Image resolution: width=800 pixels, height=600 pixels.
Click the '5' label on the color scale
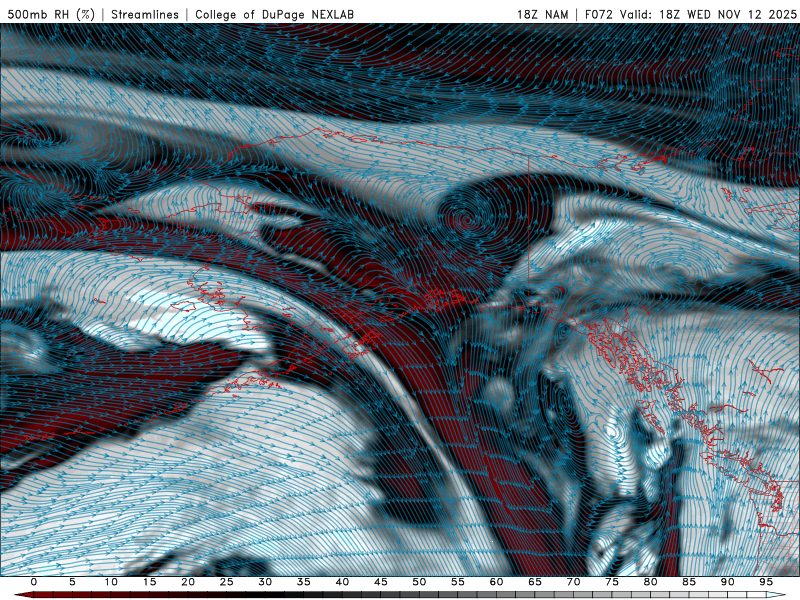(x=72, y=582)
